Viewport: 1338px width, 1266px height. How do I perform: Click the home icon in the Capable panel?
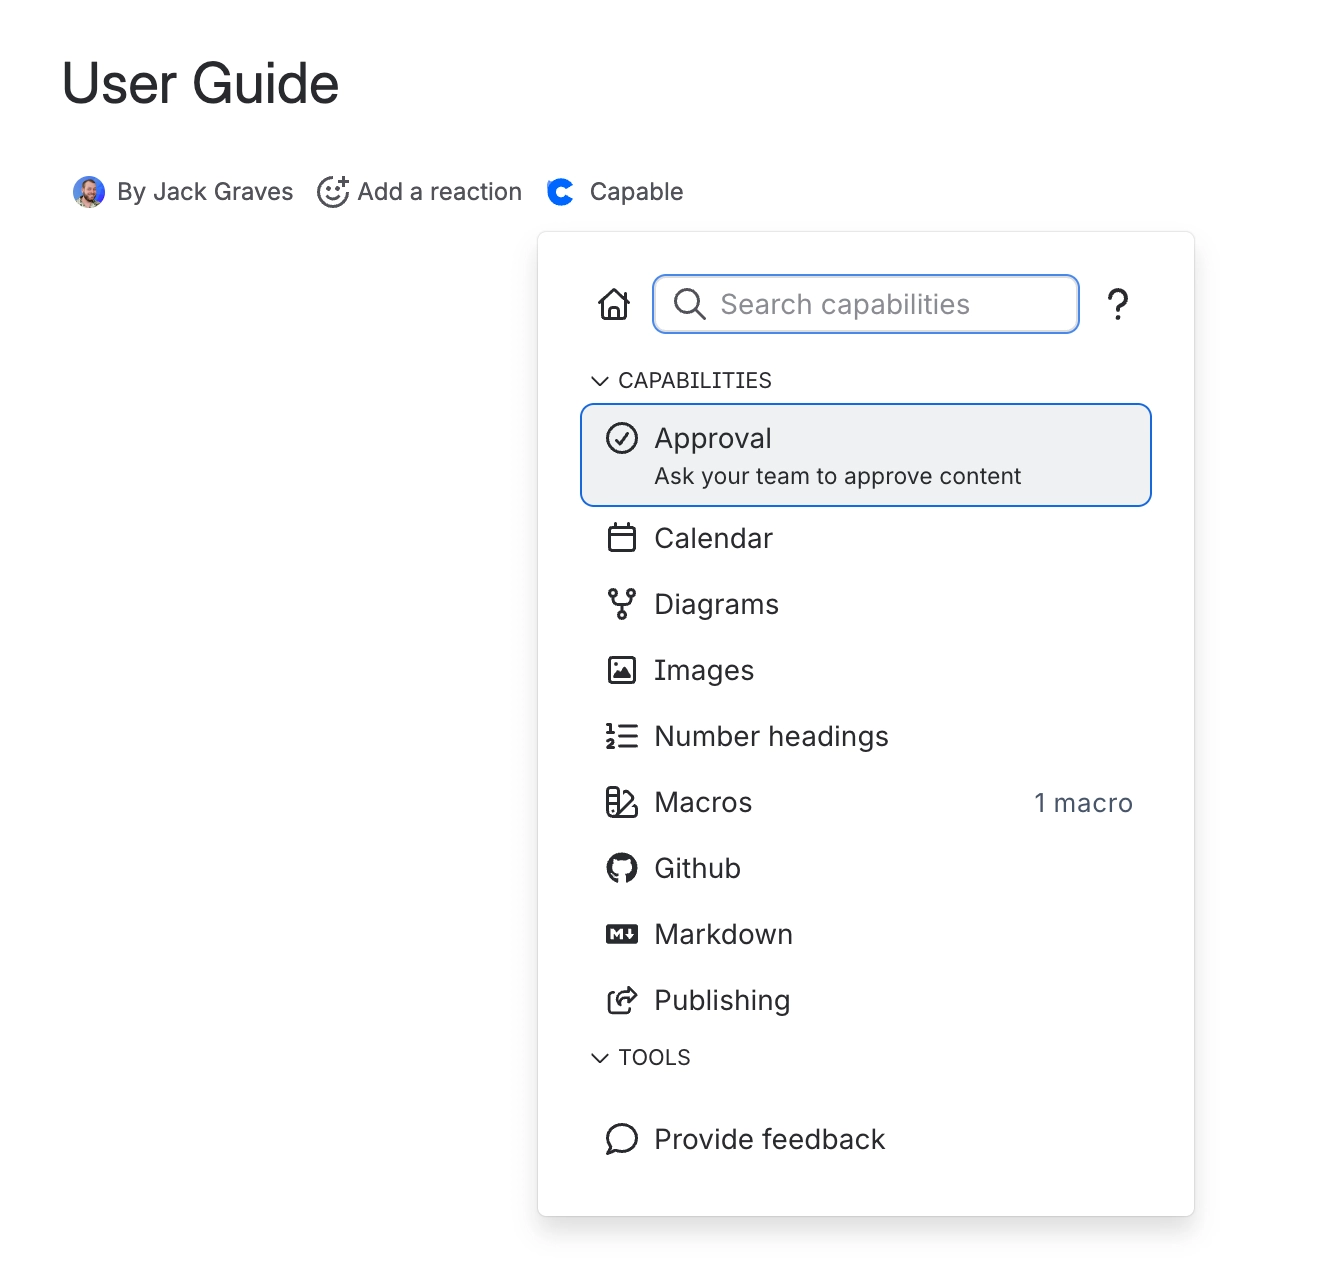tap(613, 304)
